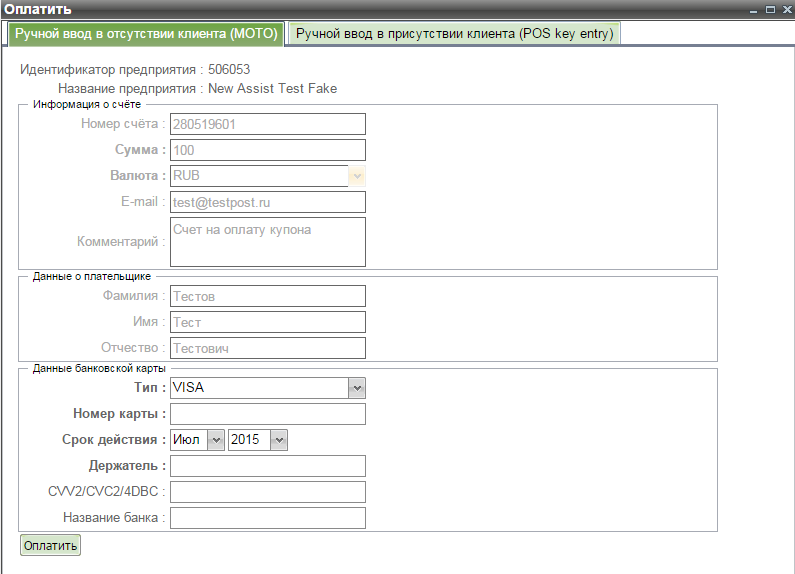The width and height of the screenshot is (795, 574).
Task: Open the Валюта dropdown showing RUB
Action: (x=357, y=176)
